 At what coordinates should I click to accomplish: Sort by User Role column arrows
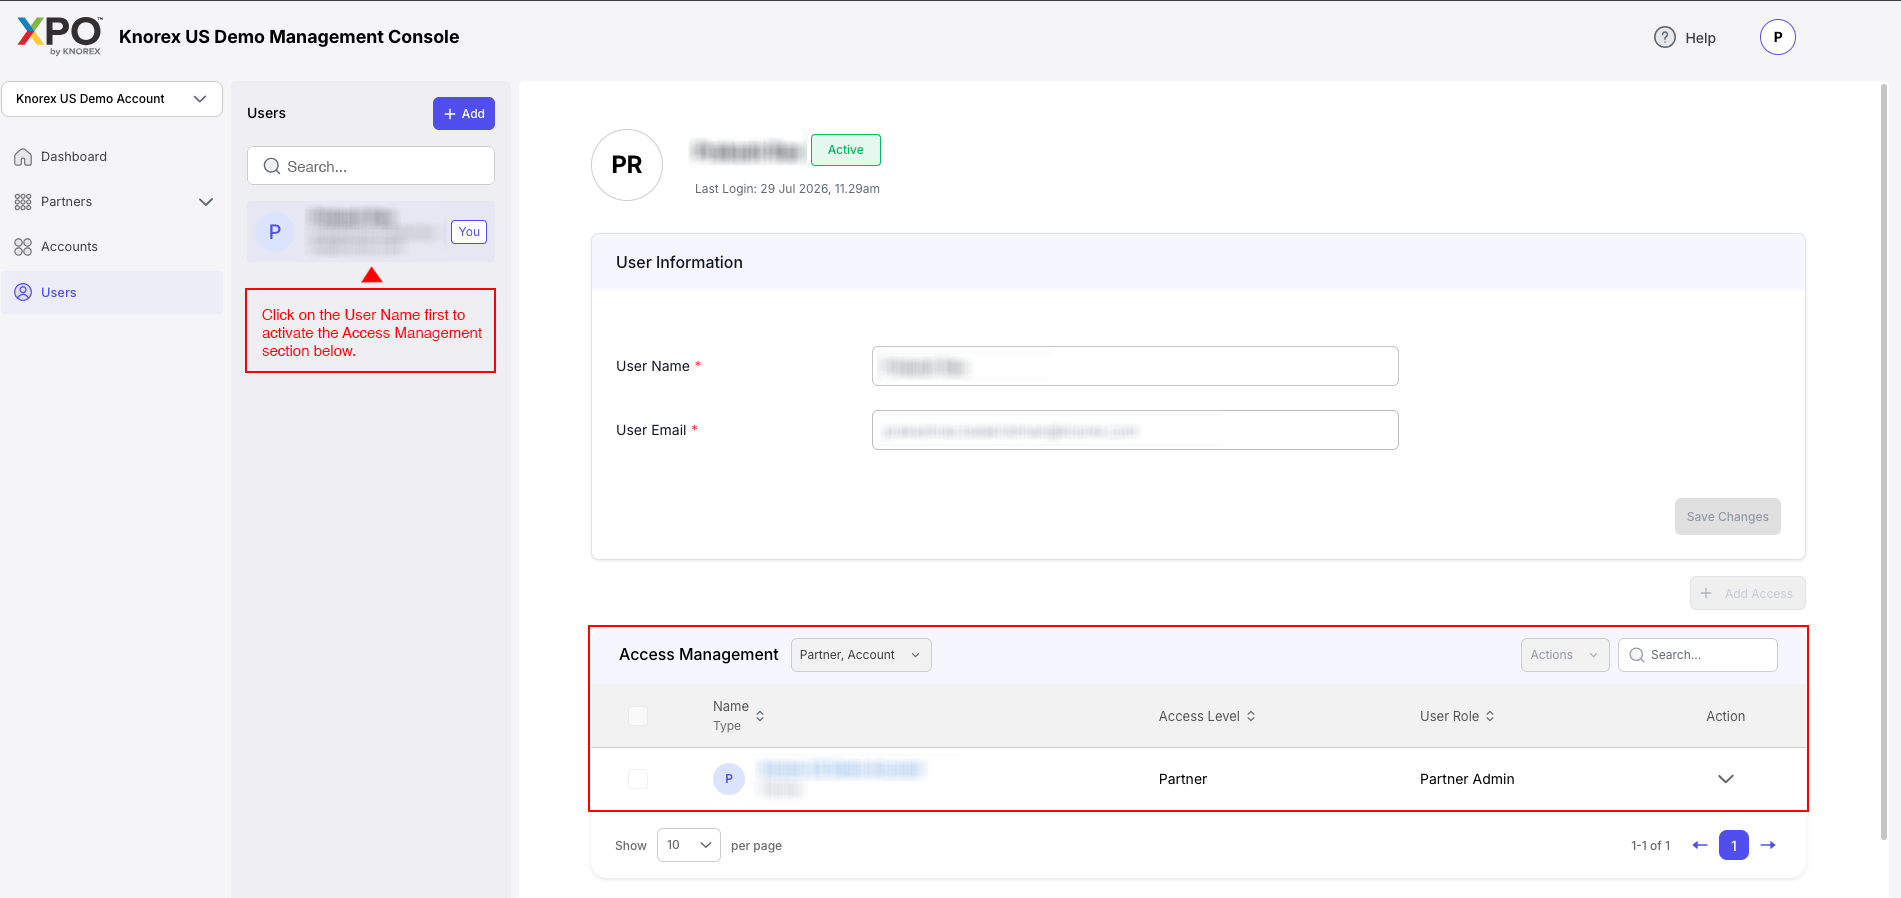click(1490, 716)
